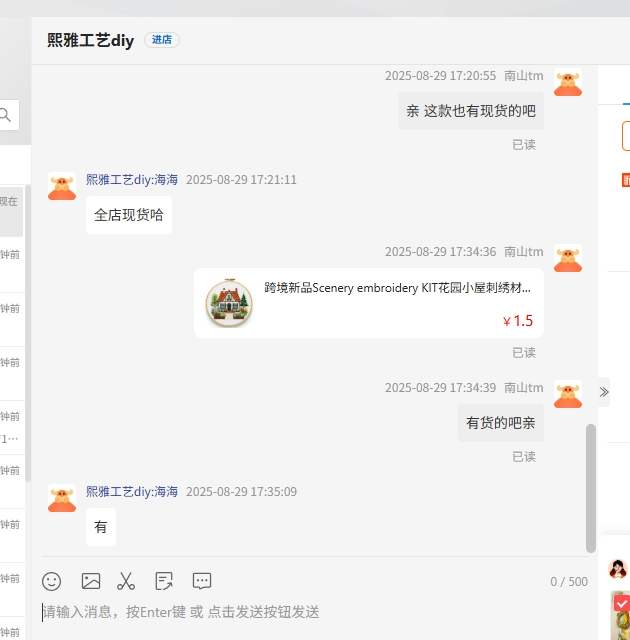The image size is (630, 640).
Task: Click sender name 熙雅工艺diy:海海 at 17:21:11
Action: [132, 180]
